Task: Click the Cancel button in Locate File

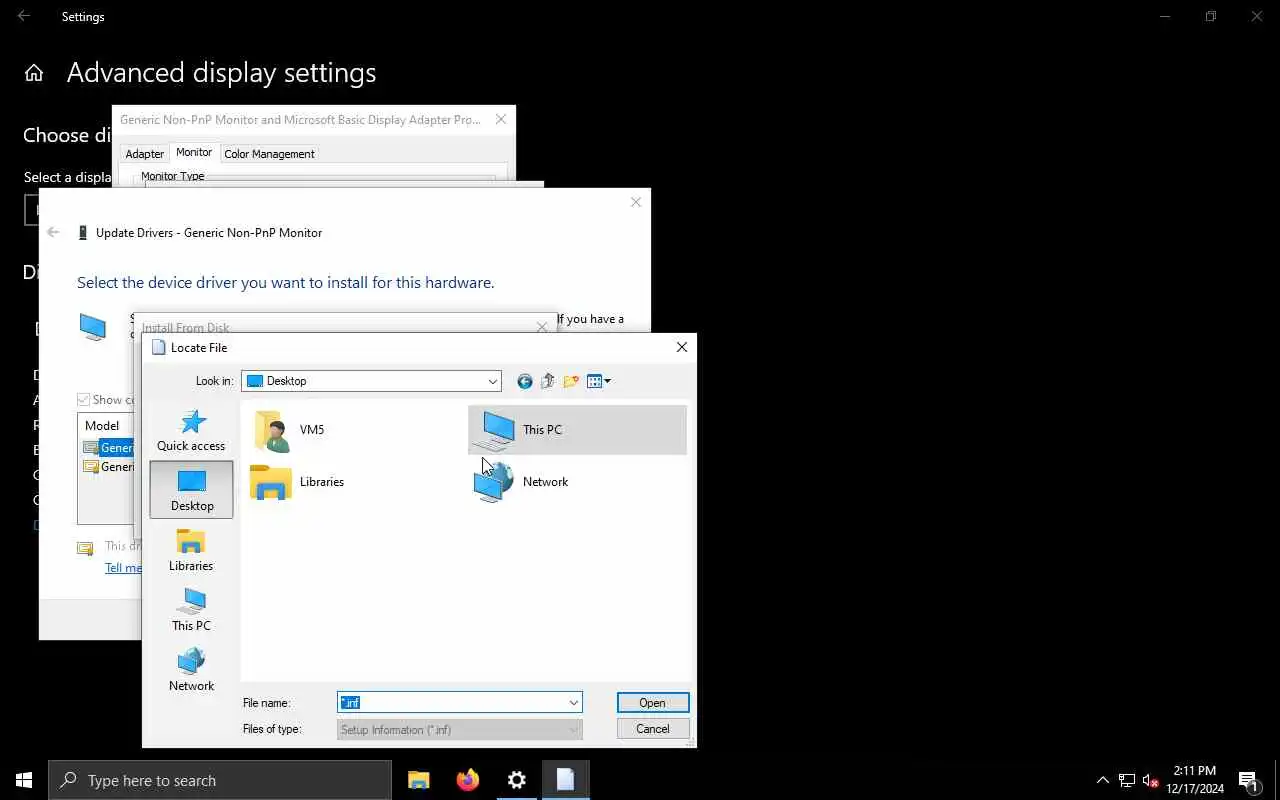Action: pos(653,729)
